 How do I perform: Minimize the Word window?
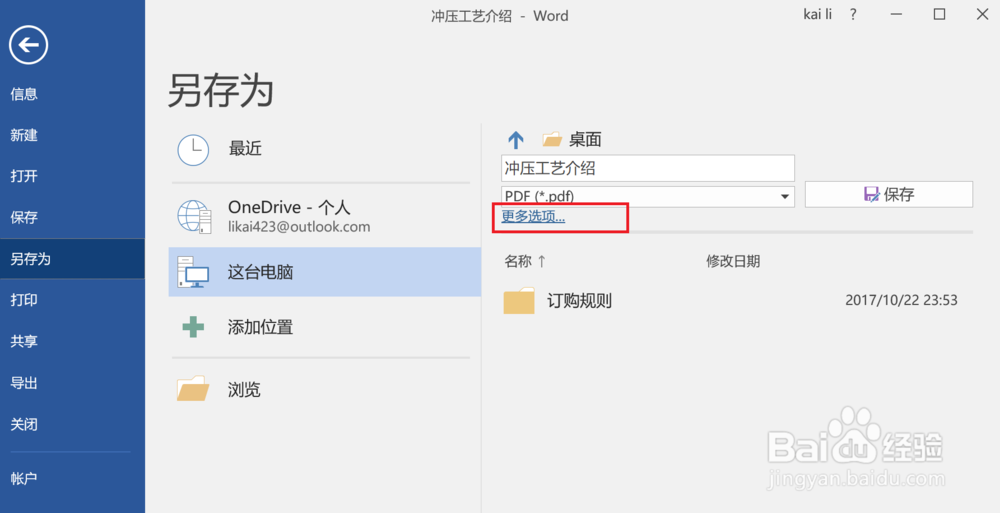(896, 15)
